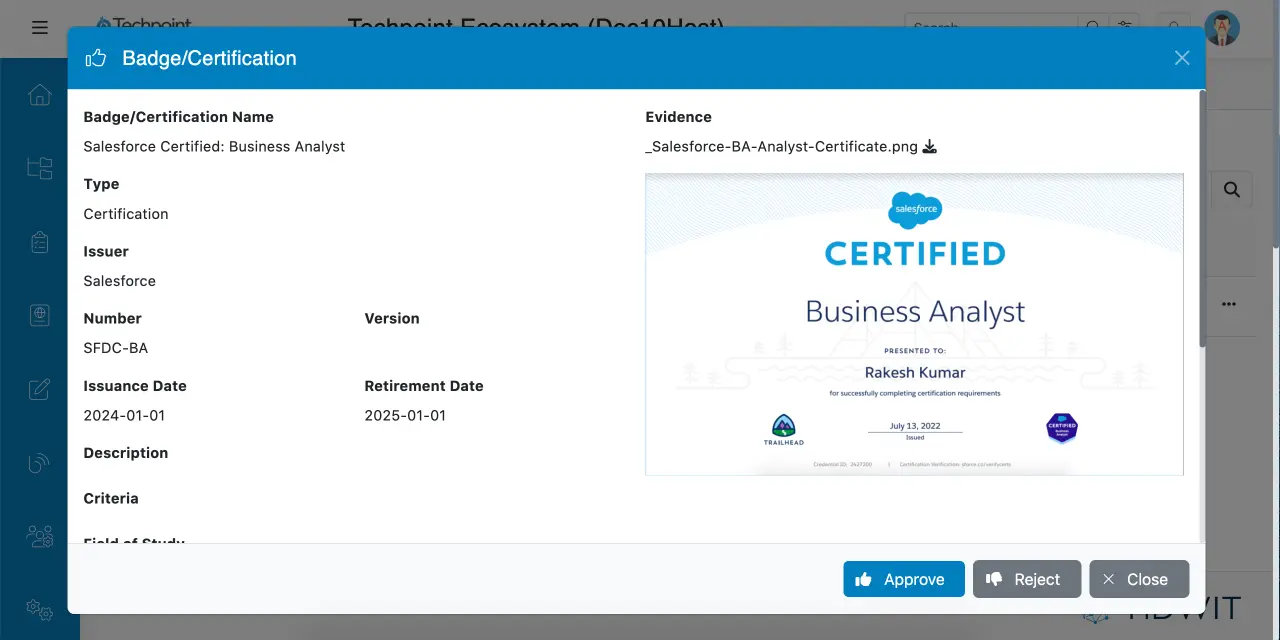Select the 'Salesforce Certified: Business Analyst' name text

coord(214,147)
